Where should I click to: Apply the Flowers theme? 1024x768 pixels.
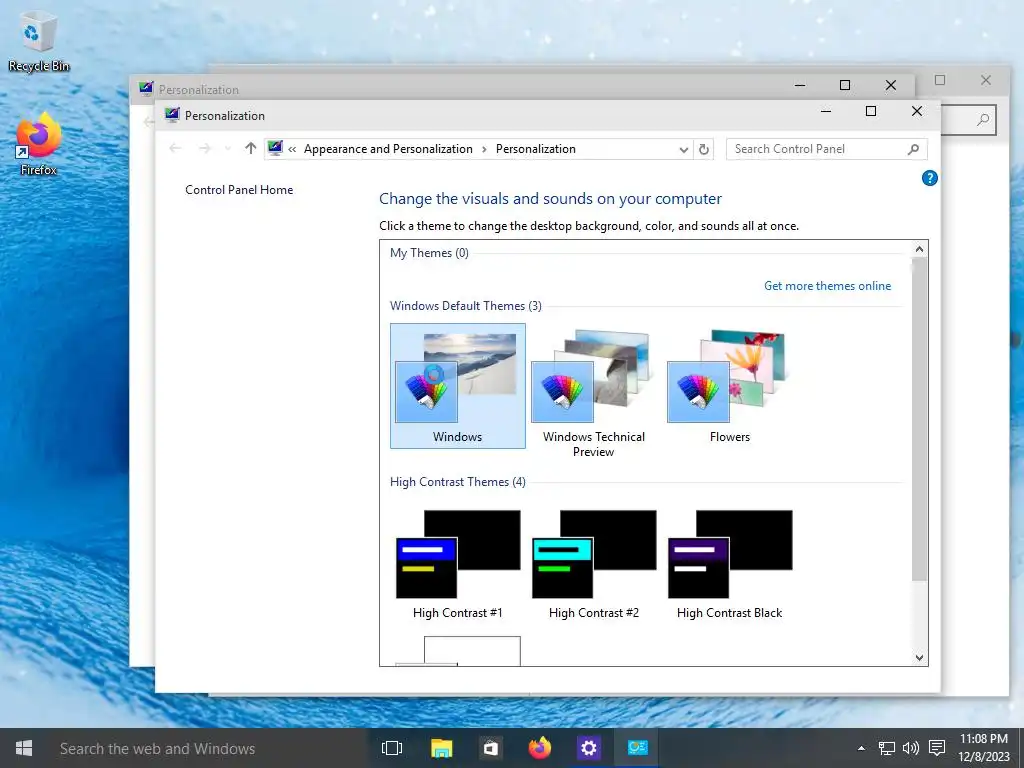729,386
